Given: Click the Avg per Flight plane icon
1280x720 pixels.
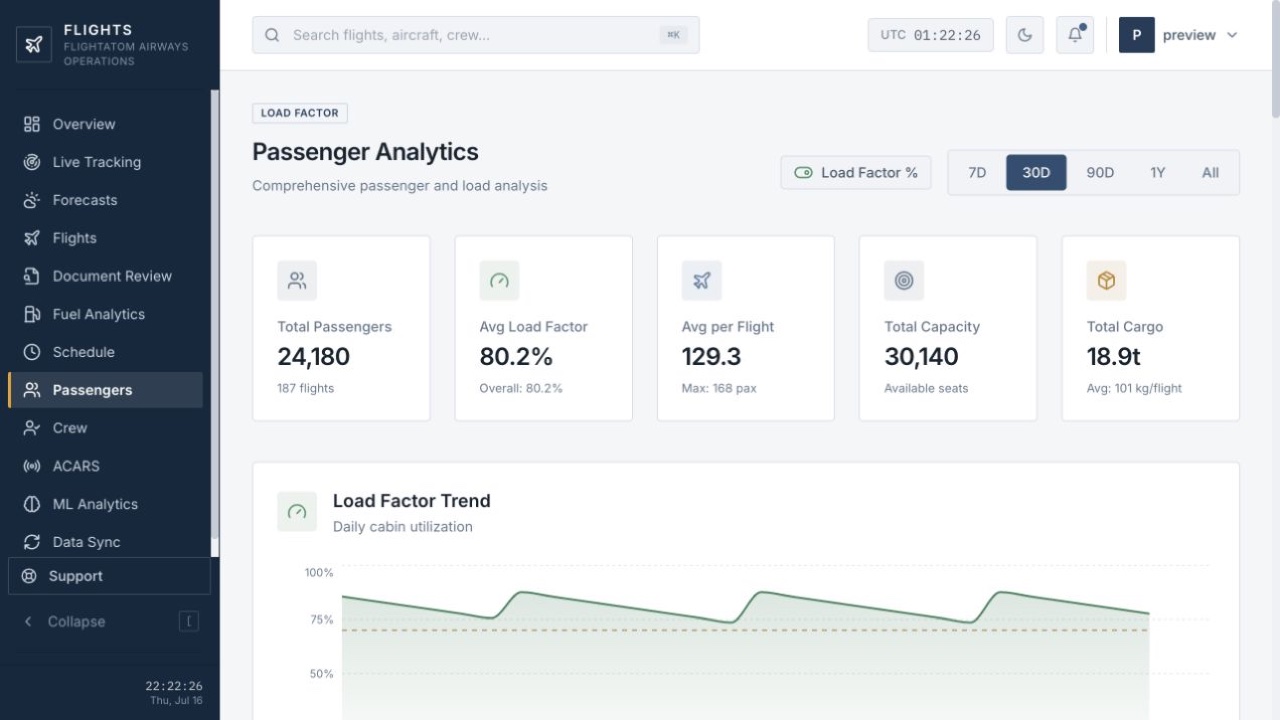Looking at the screenshot, I should (x=702, y=281).
